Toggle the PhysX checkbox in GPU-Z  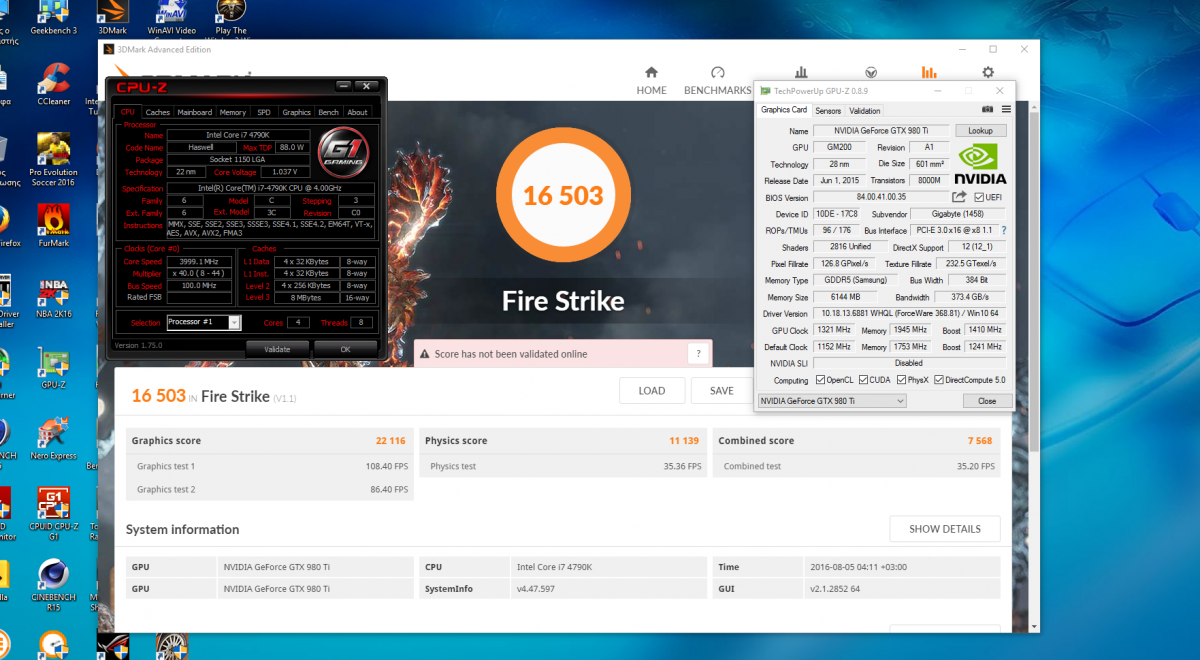point(901,380)
